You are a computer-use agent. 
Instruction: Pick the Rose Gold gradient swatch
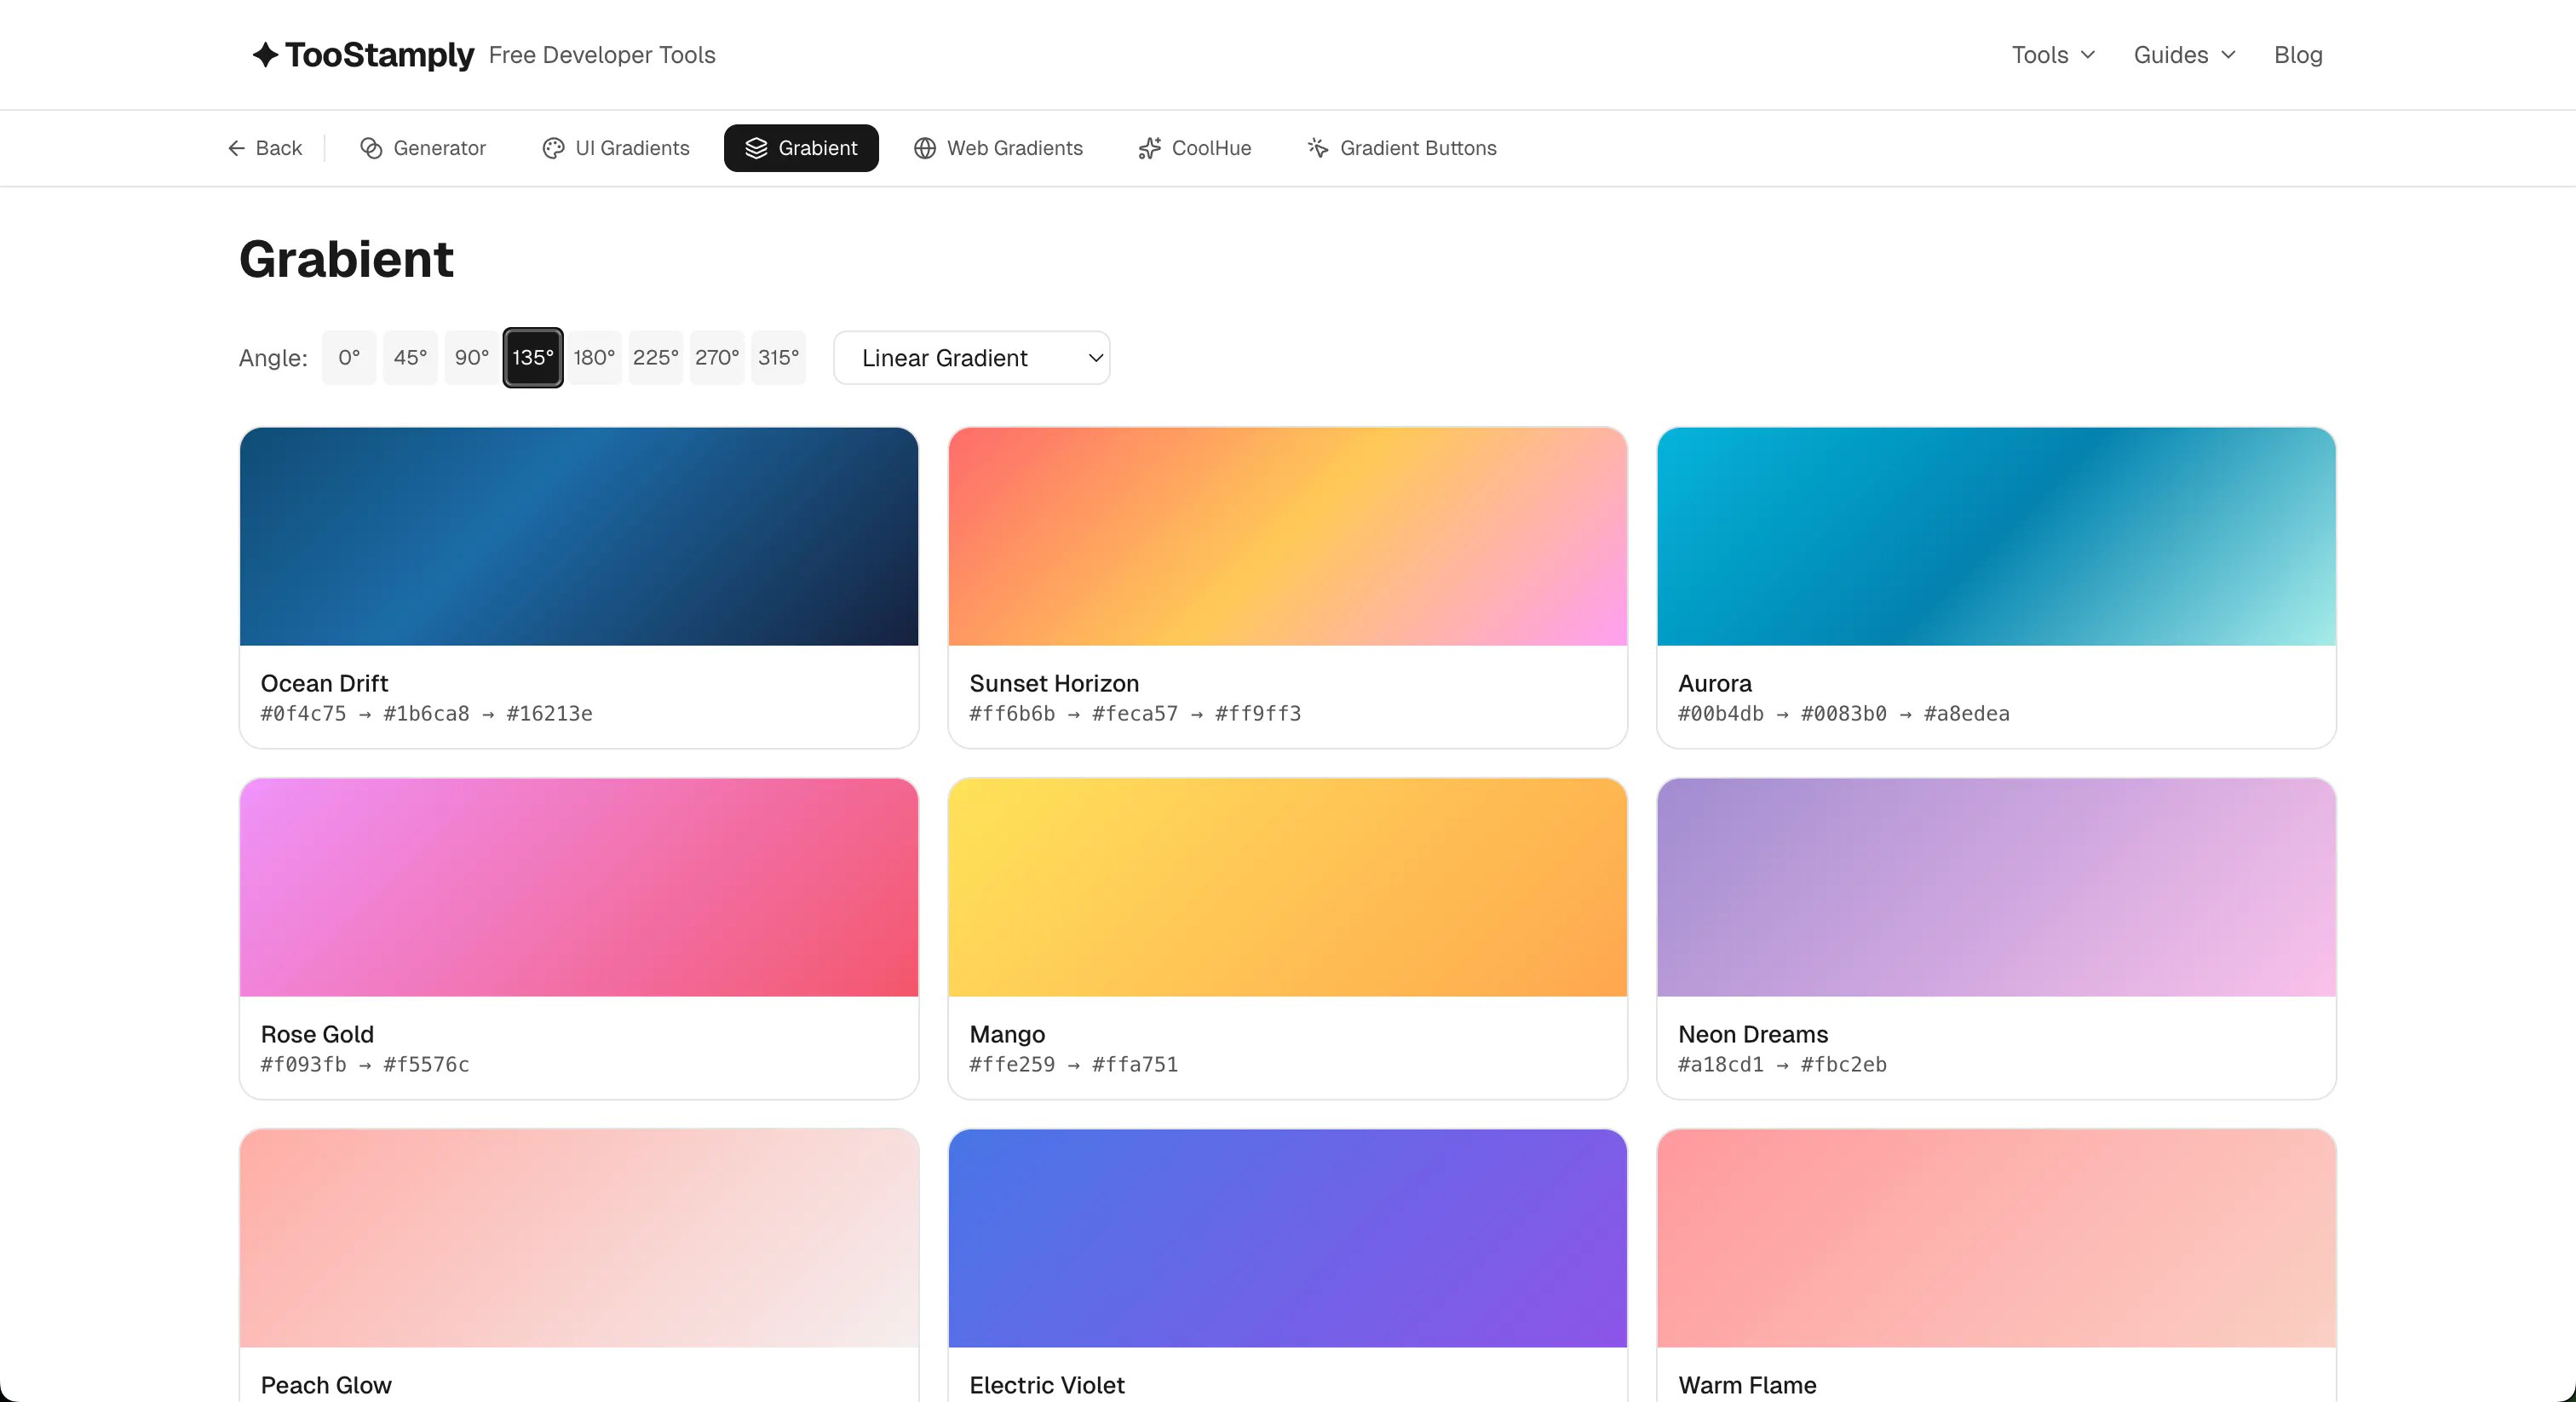tap(579, 887)
